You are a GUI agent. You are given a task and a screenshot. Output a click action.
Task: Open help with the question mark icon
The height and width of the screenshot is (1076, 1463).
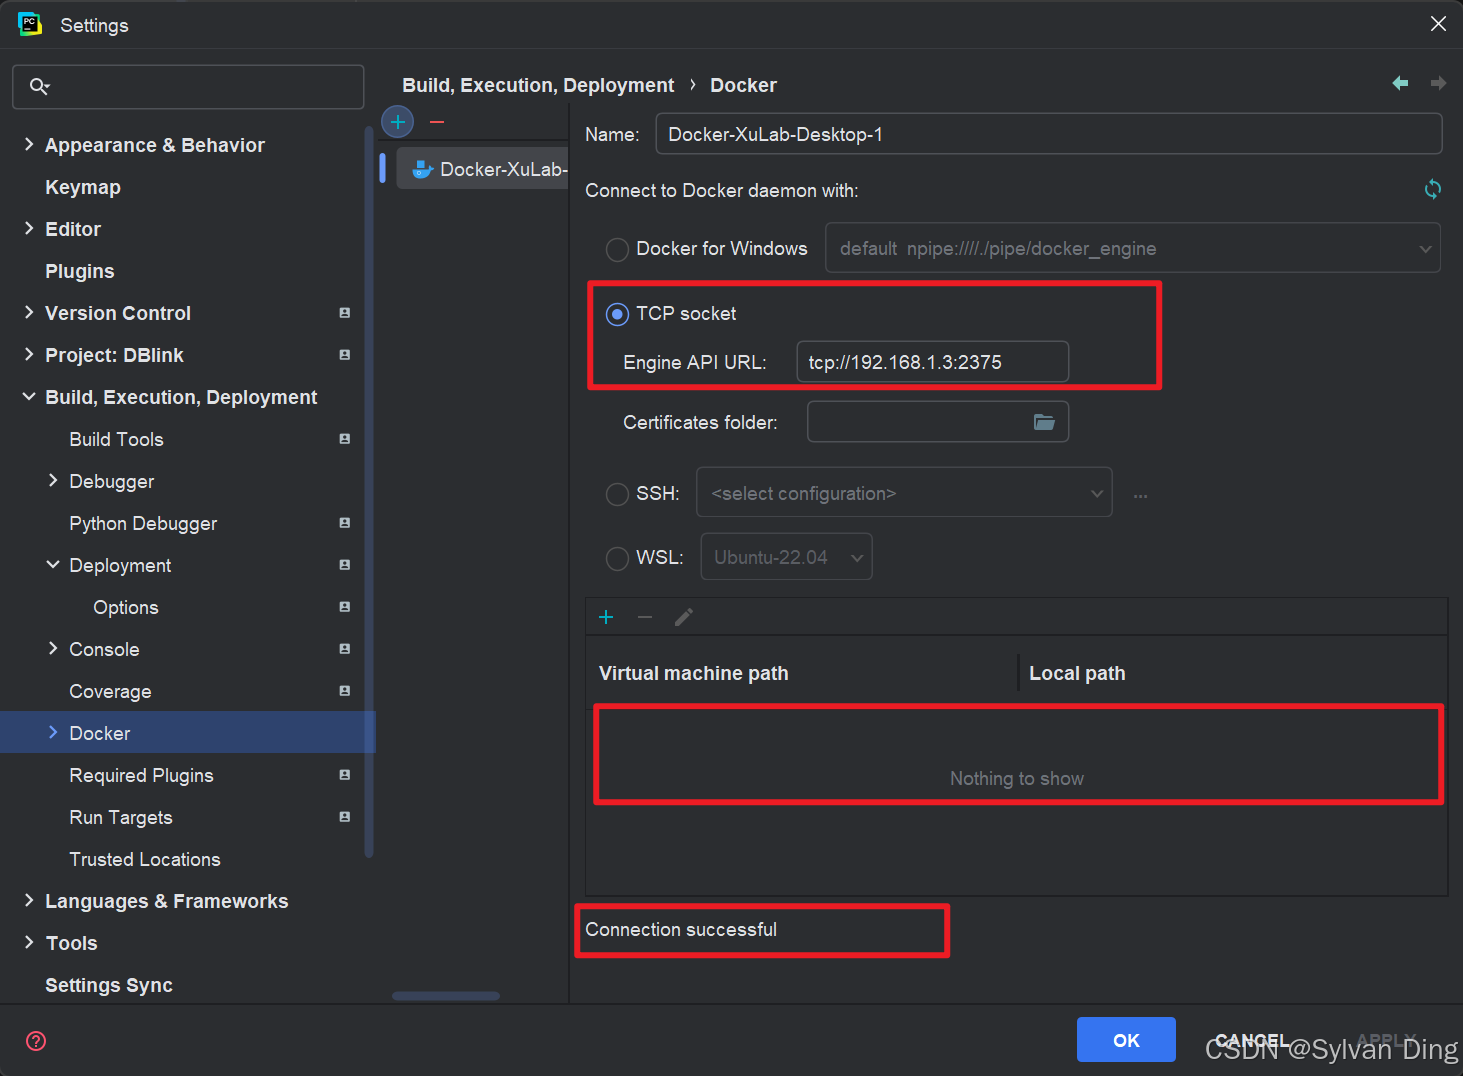[36, 1041]
